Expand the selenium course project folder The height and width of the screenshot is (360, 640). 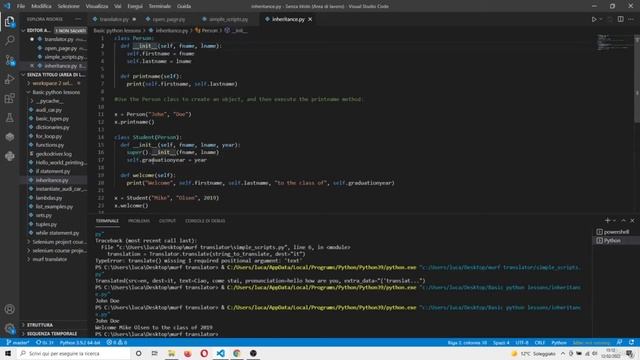tap(53, 250)
